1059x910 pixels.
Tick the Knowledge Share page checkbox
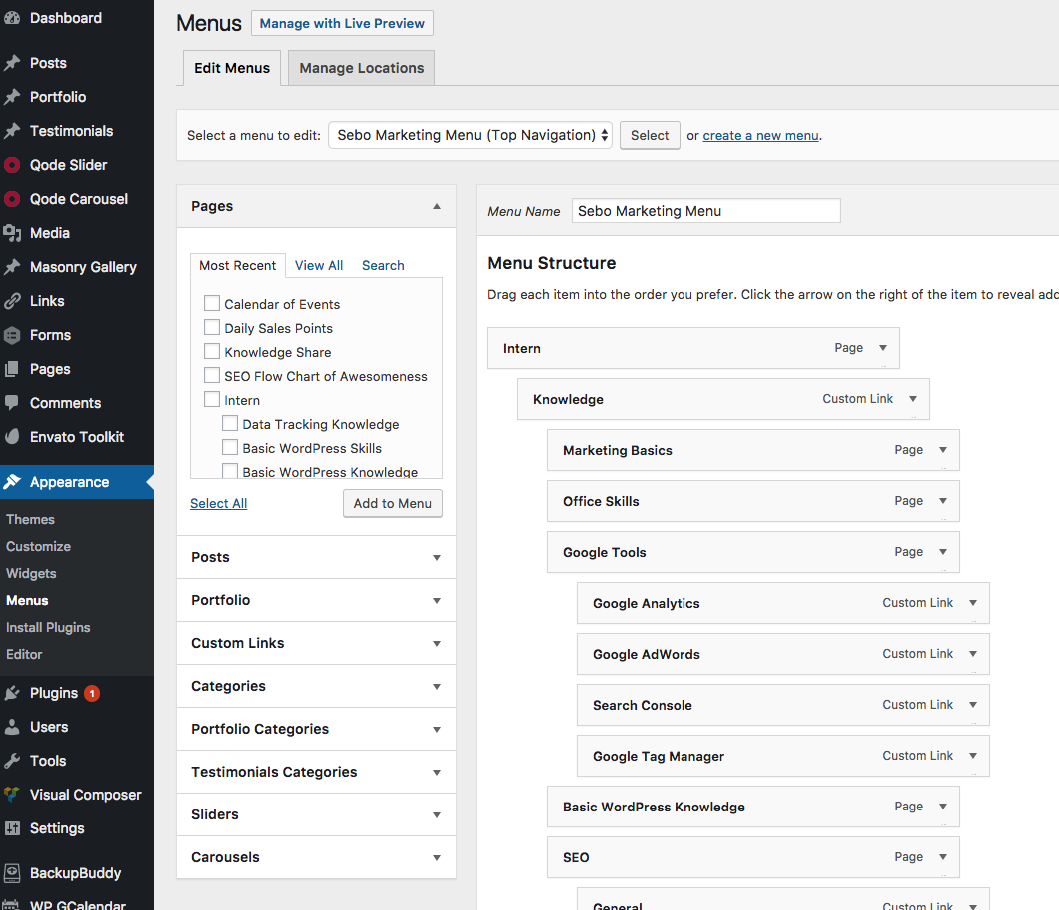[212, 352]
